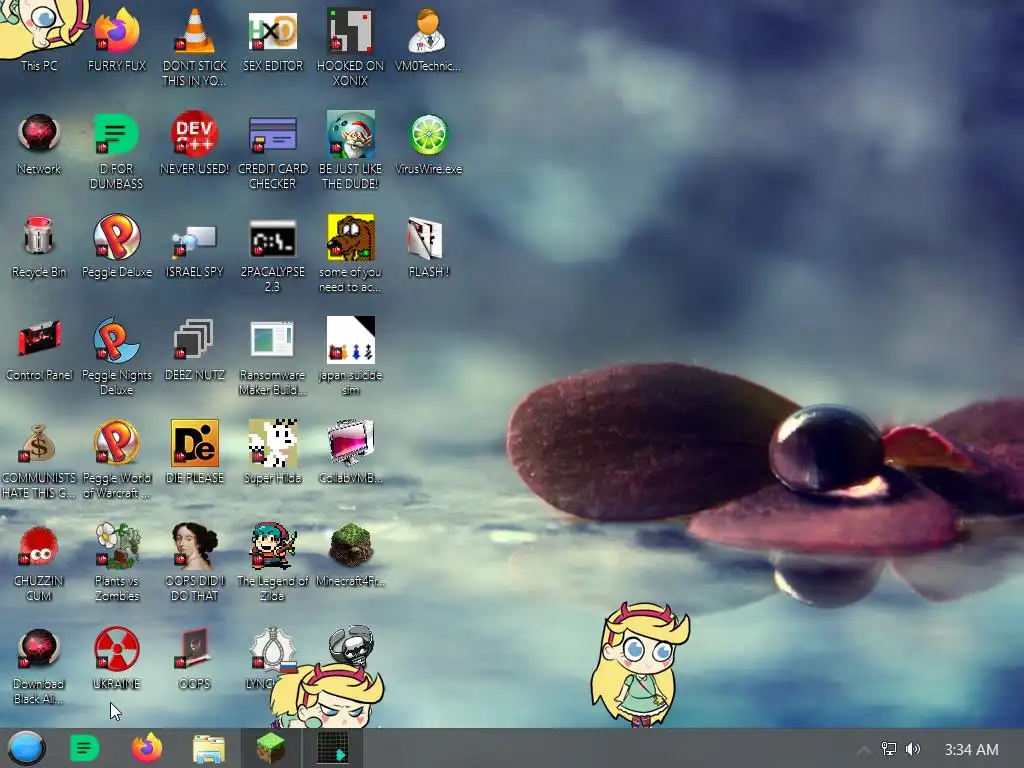1024x768 pixels.
Task: Launch Firefox from the taskbar
Action: coord(147,748)
